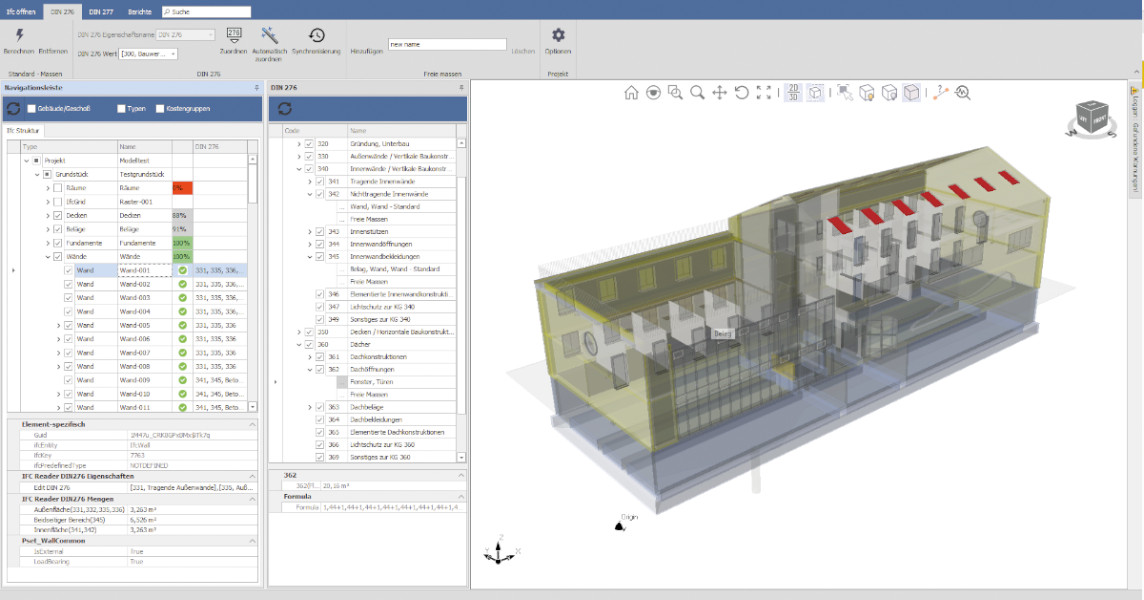Switch to the DIN 276 ribbon tab
The image size is (1144, 600).
[63, 12]
